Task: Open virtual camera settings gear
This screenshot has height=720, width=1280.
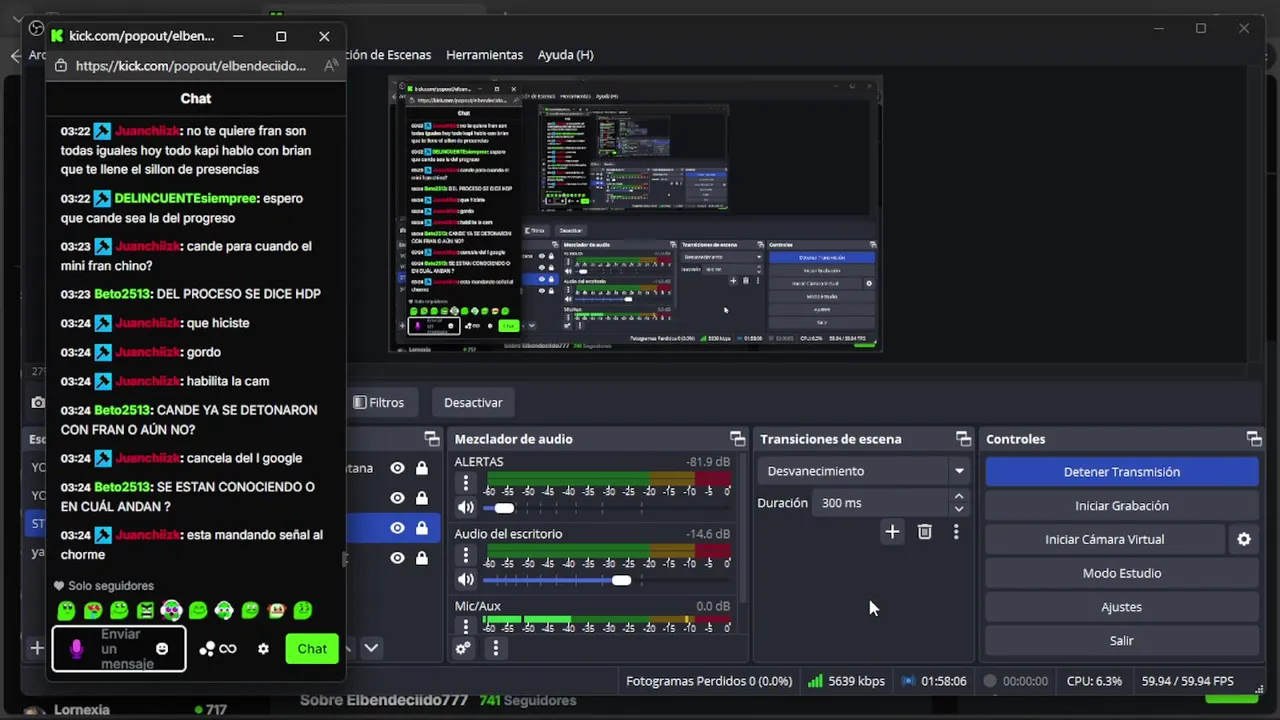Action: [1244, 539]
